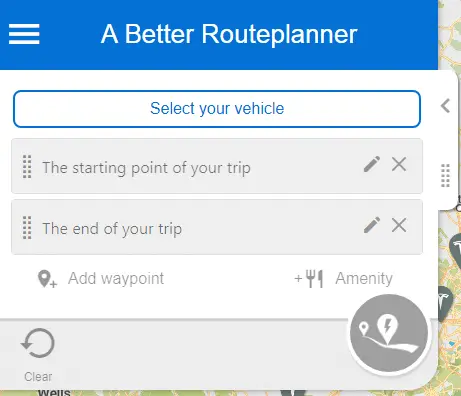
Task: Click the Amenity fork and knife icon
Action: (309, 279)
